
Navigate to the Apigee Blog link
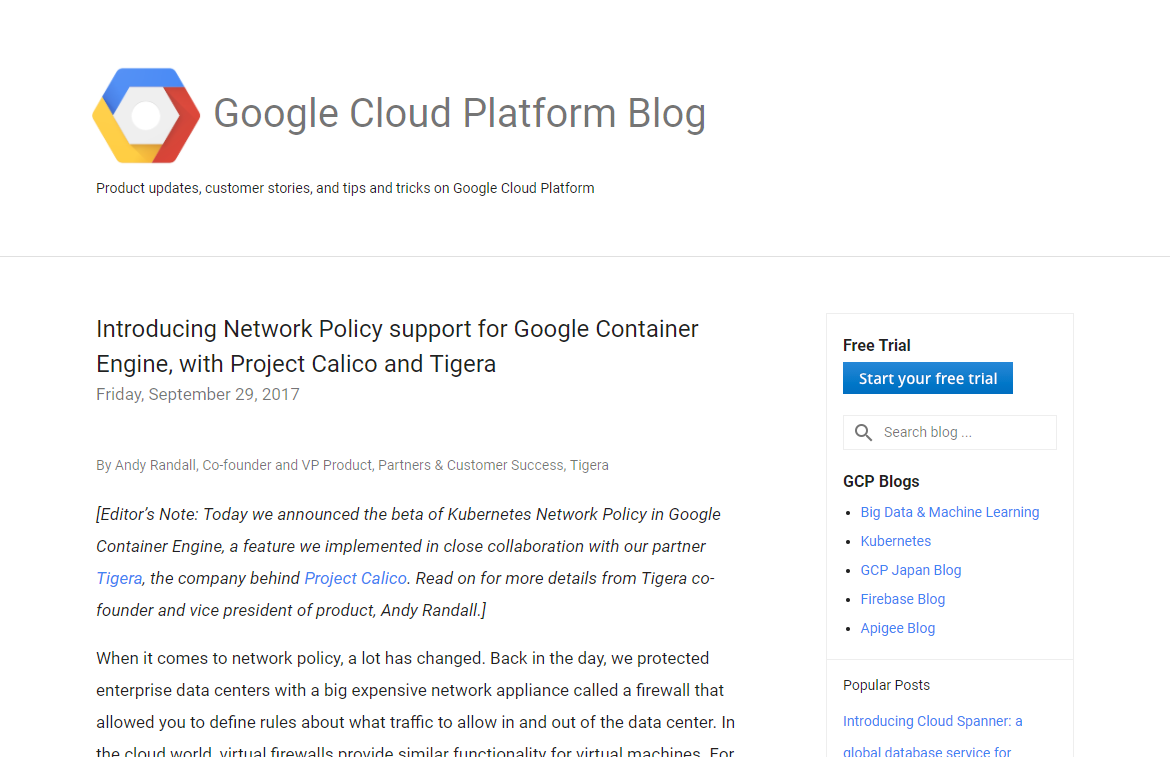(897, 628)
